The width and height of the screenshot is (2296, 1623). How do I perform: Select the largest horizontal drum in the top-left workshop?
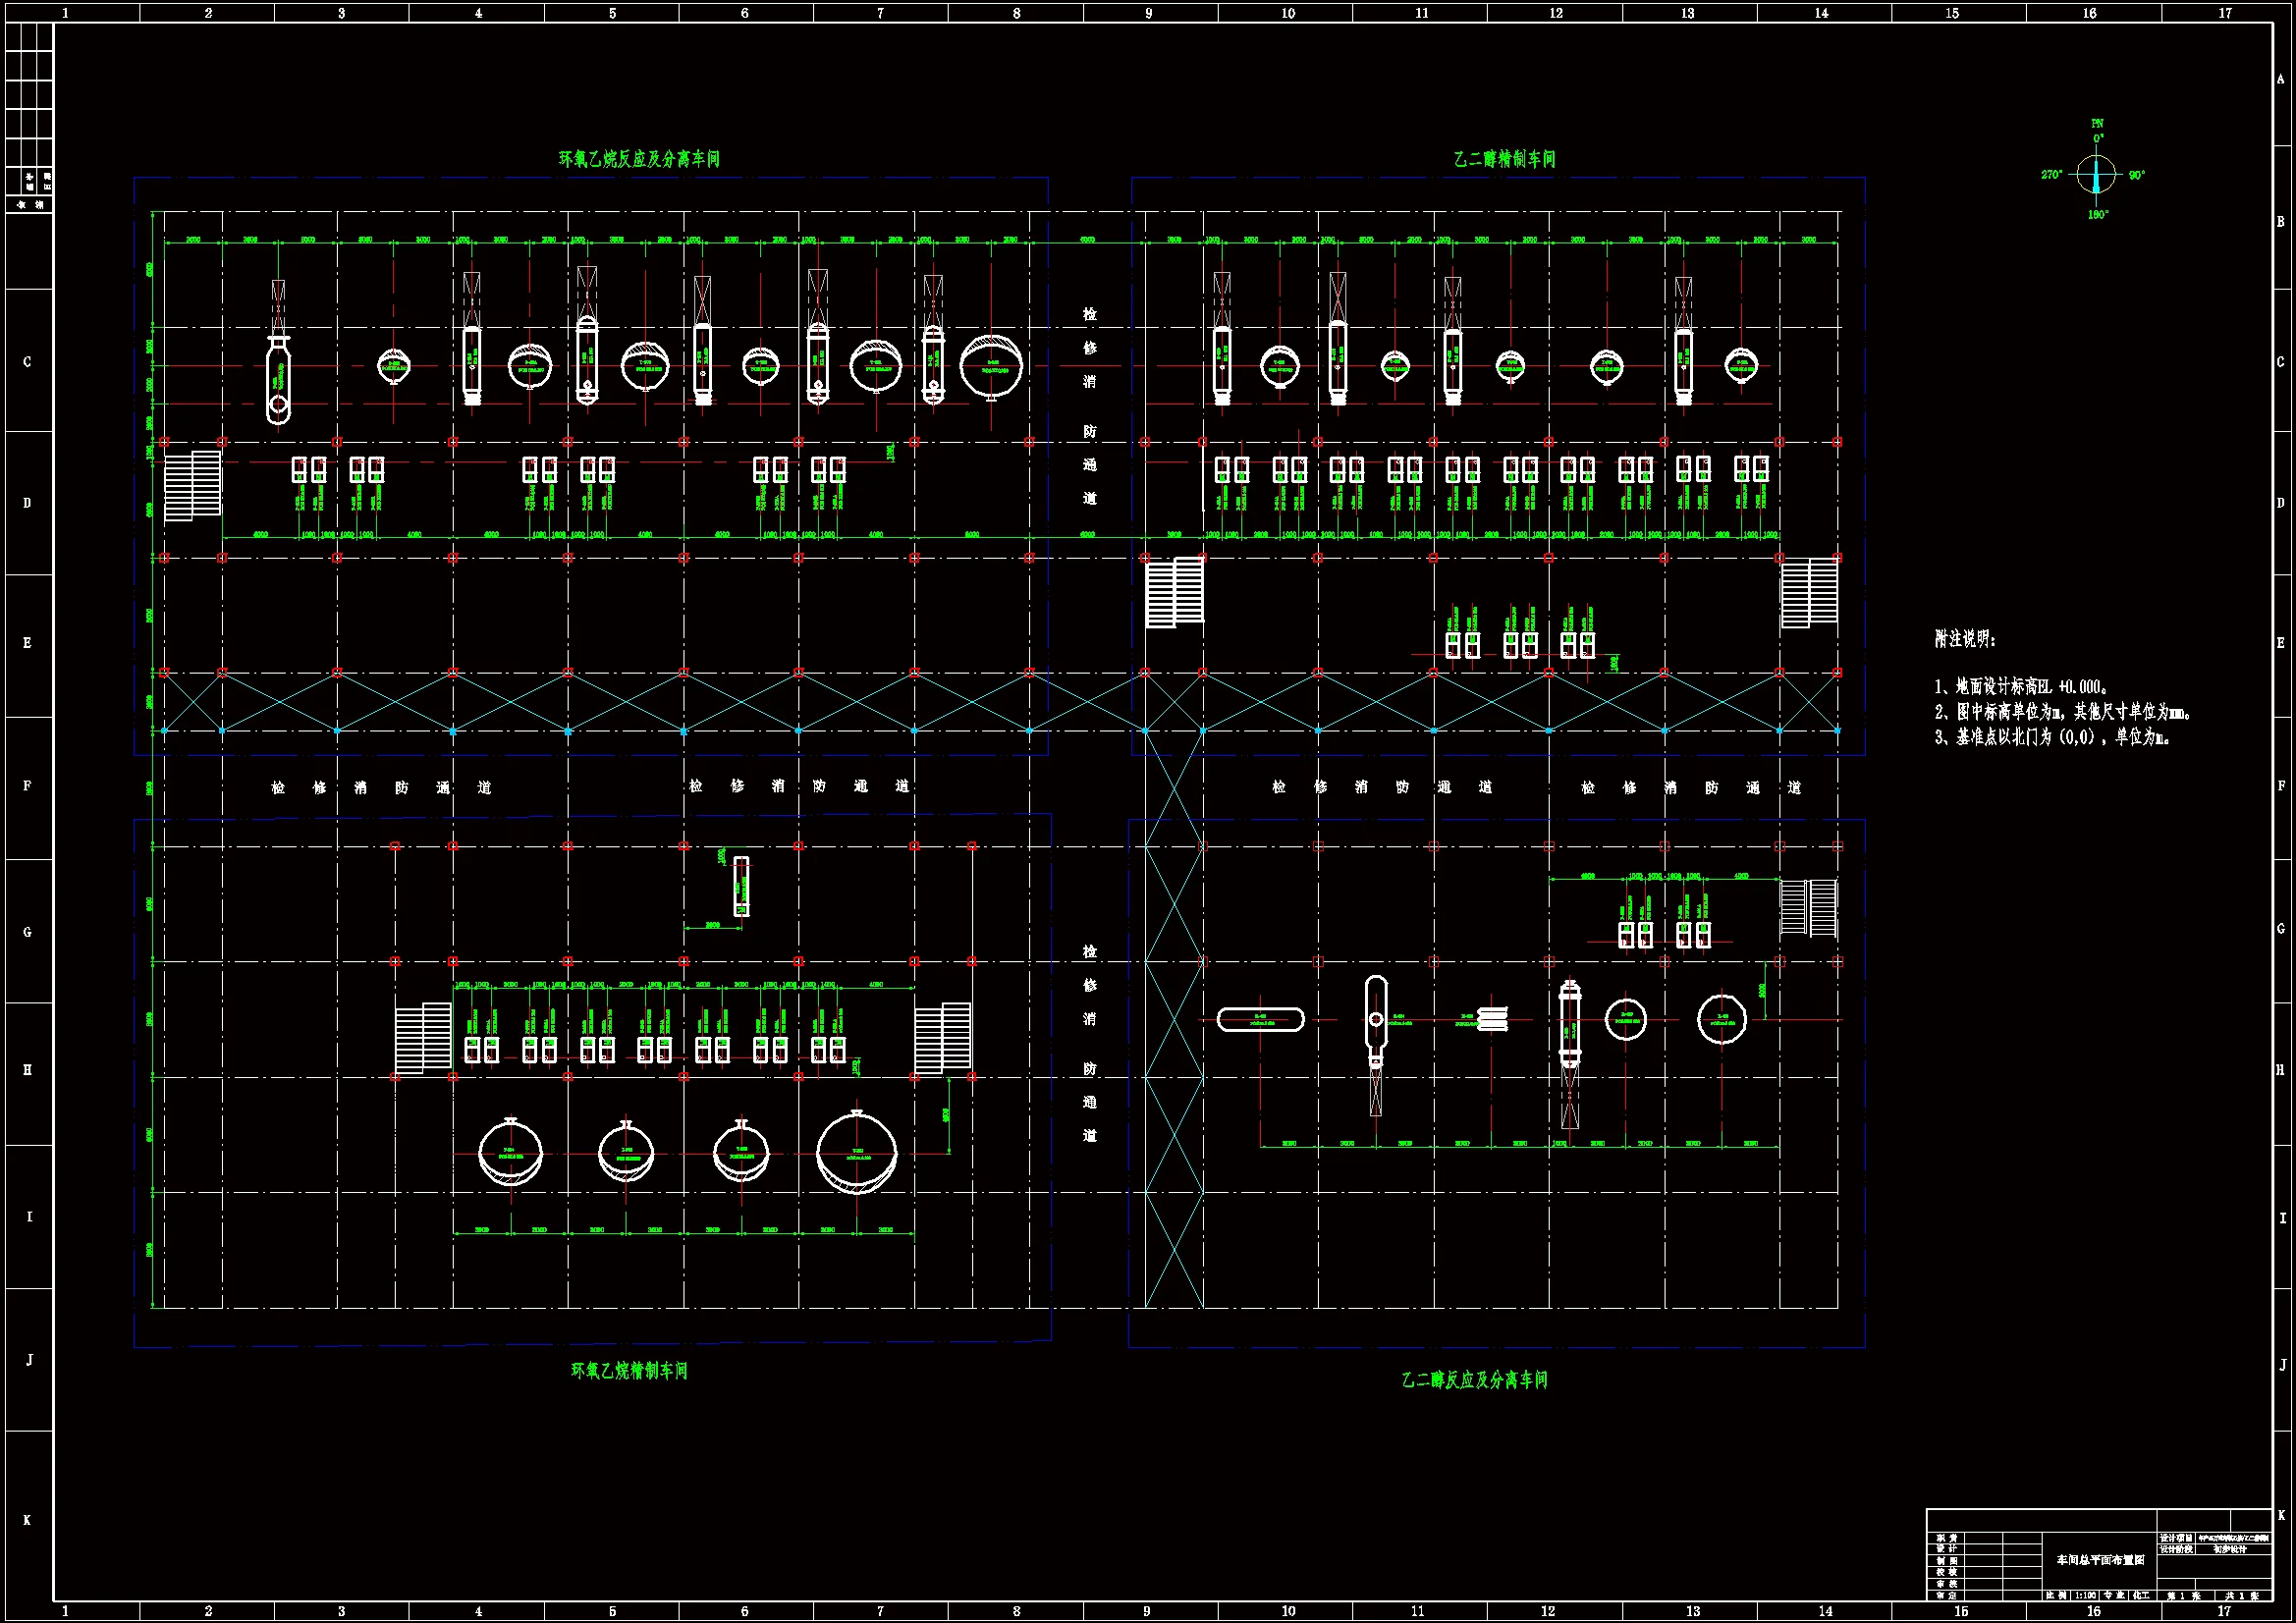(x=990, y=367)
